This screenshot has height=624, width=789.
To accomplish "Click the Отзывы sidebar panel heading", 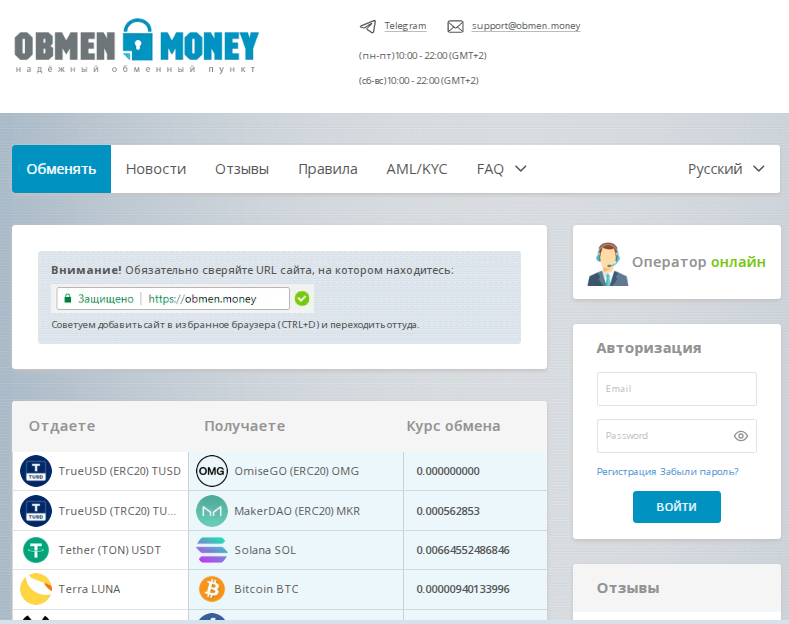I will click(x=628, y=588).
